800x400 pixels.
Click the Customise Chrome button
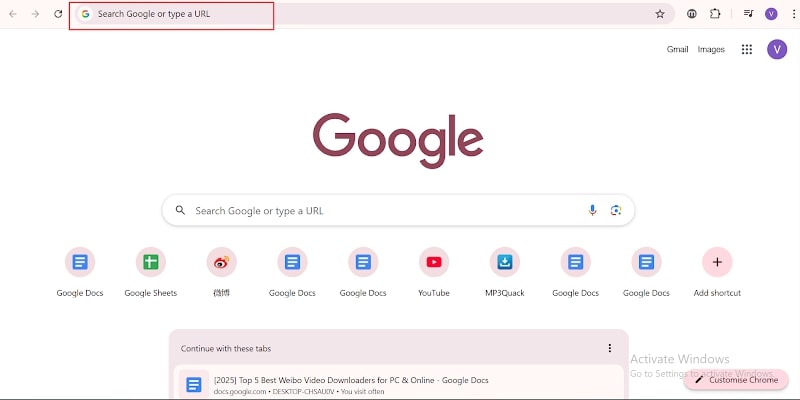coord(736,380)
